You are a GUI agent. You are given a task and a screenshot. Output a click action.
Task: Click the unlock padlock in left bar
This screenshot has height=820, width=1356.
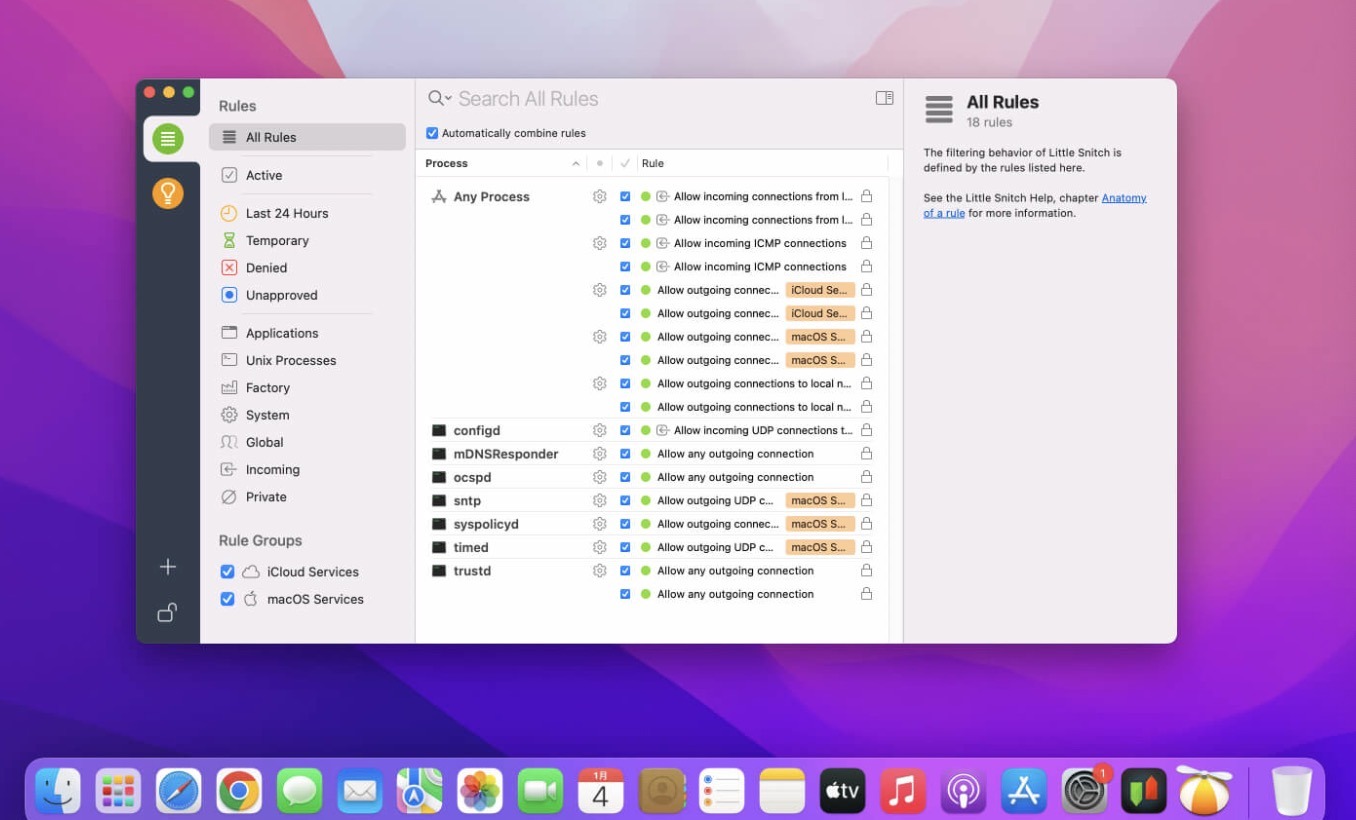[x=167, y=612]
